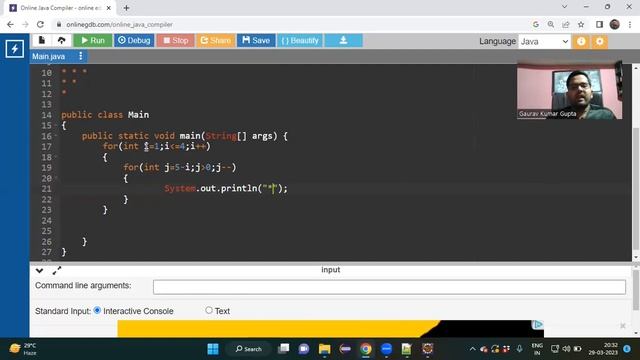Go back in browser history

click(x=10, y=24)
